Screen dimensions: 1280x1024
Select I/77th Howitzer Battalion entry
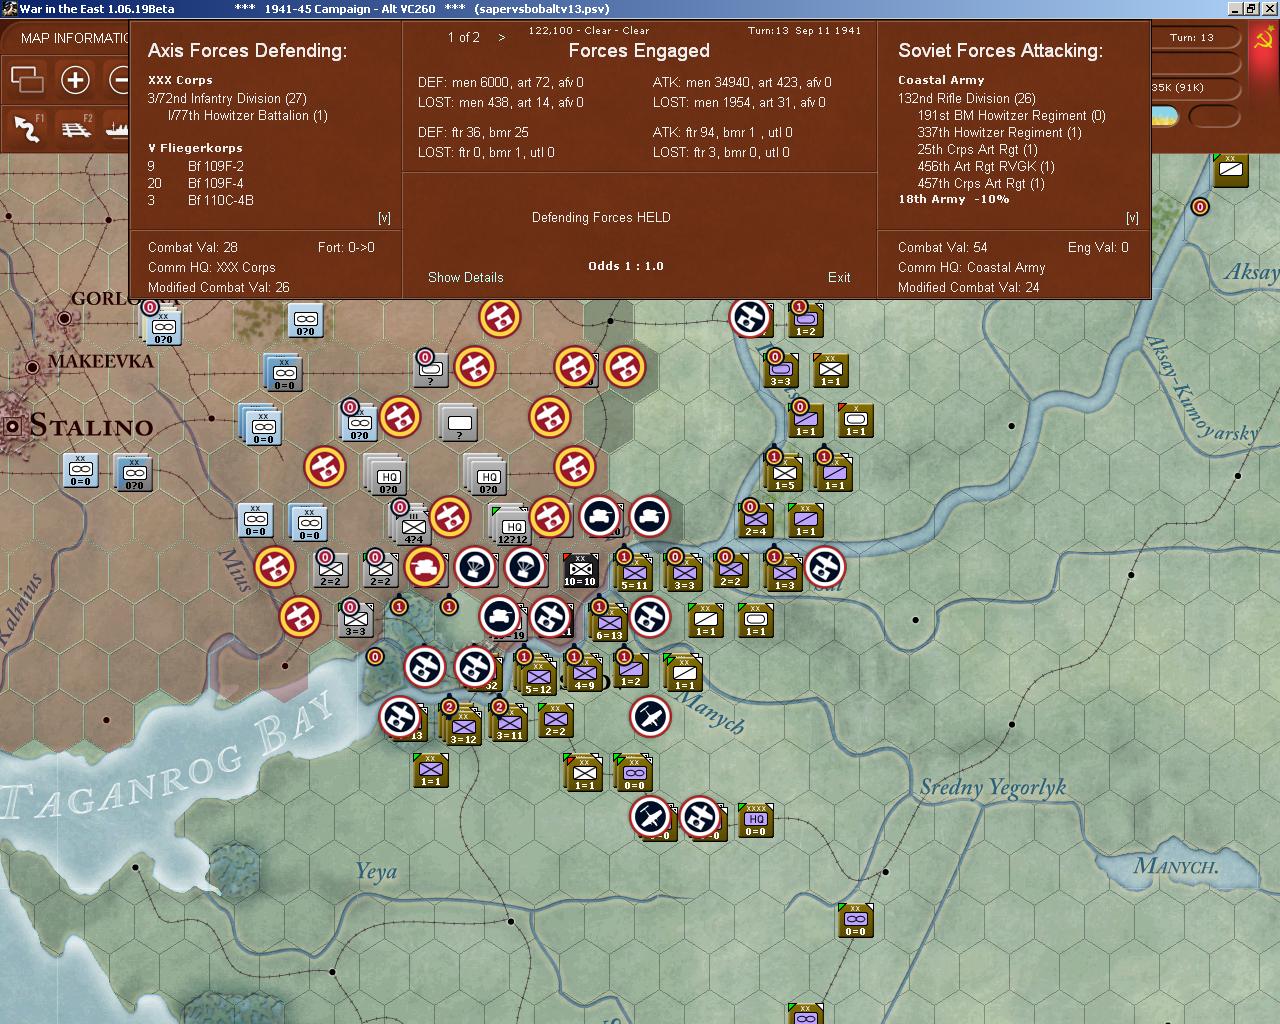[x=247, y=115]
